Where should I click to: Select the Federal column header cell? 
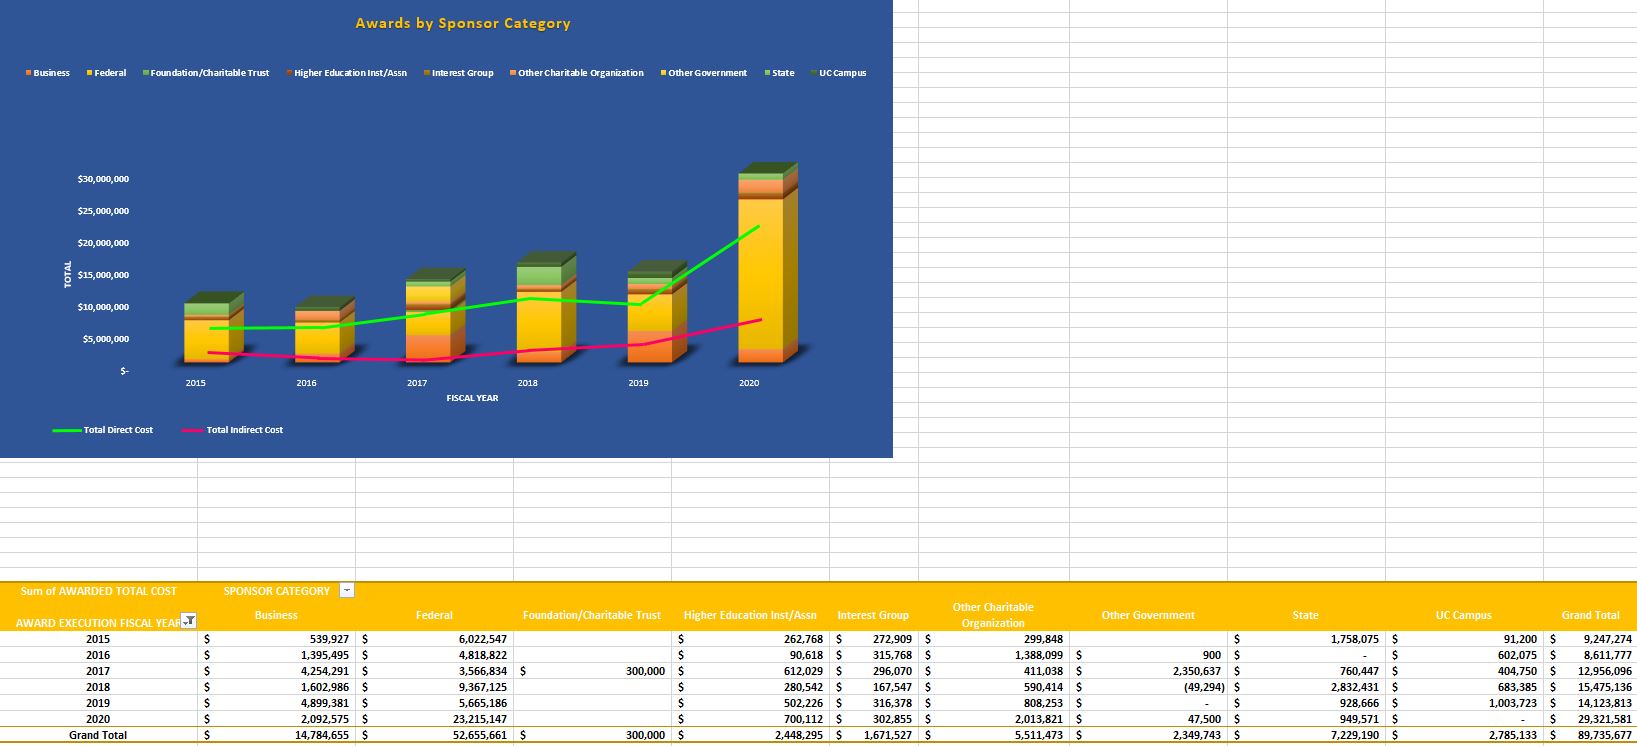(x=434, y=615)
